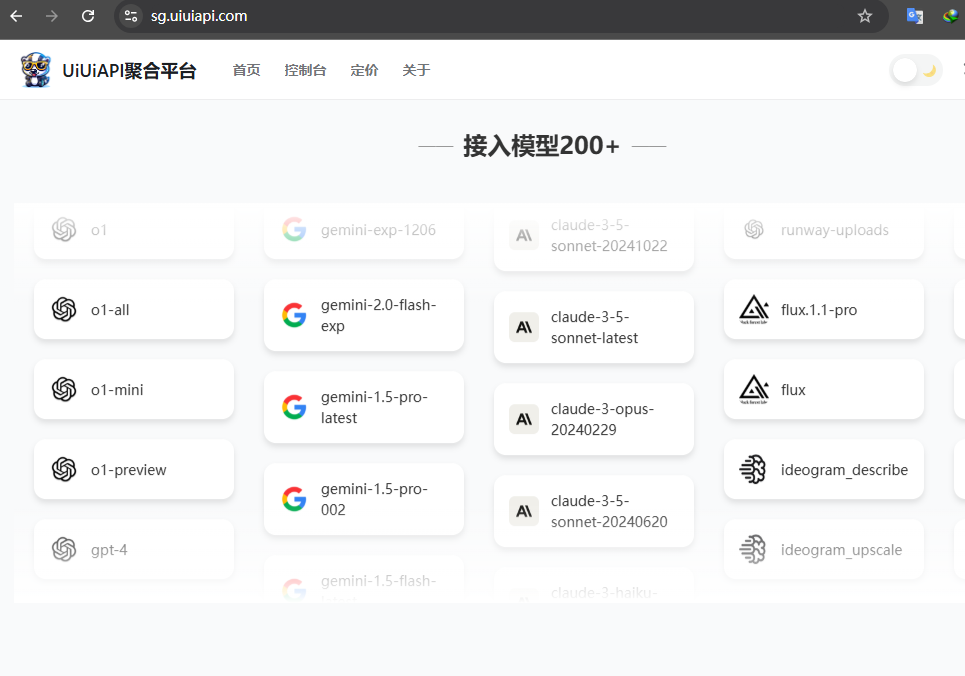Click Anthropic icon beside claude-3-5-sonnet-20241022
This screenshot has height=676, width=965.
(524, 235)
